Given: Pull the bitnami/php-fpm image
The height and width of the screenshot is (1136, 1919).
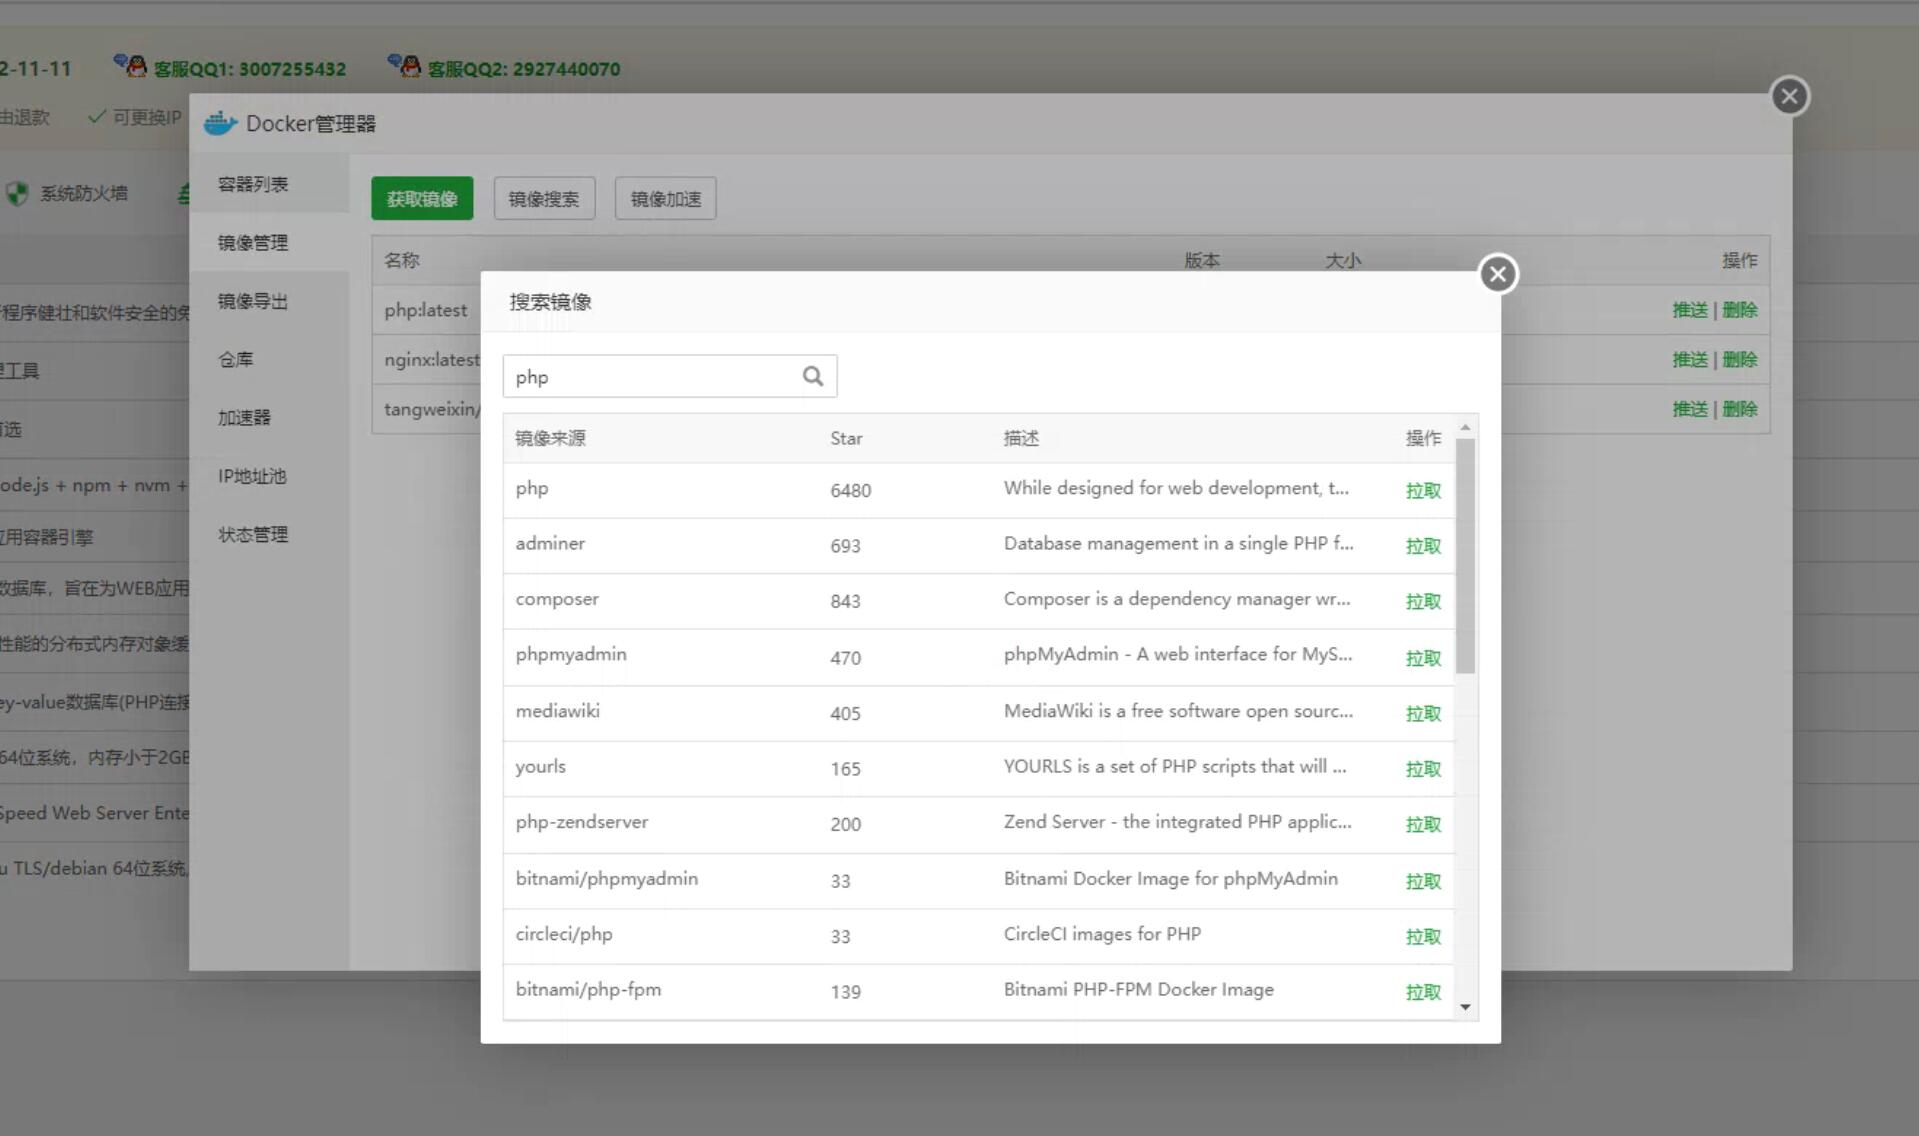Looking at the screenshot, I should point(1423,991).
